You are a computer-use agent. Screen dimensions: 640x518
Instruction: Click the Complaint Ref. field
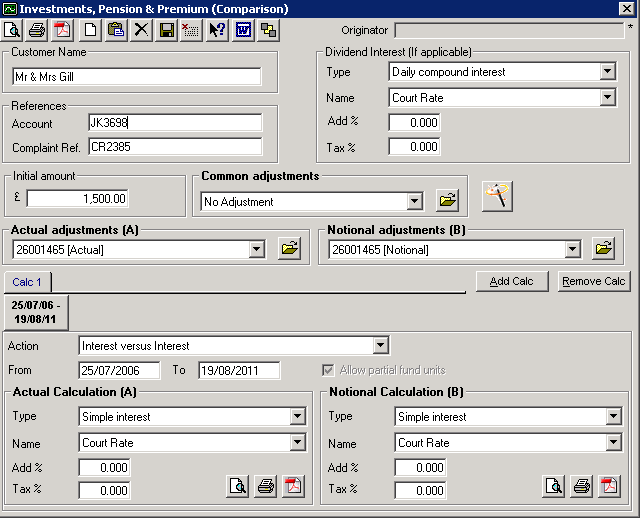pos(175,147)
